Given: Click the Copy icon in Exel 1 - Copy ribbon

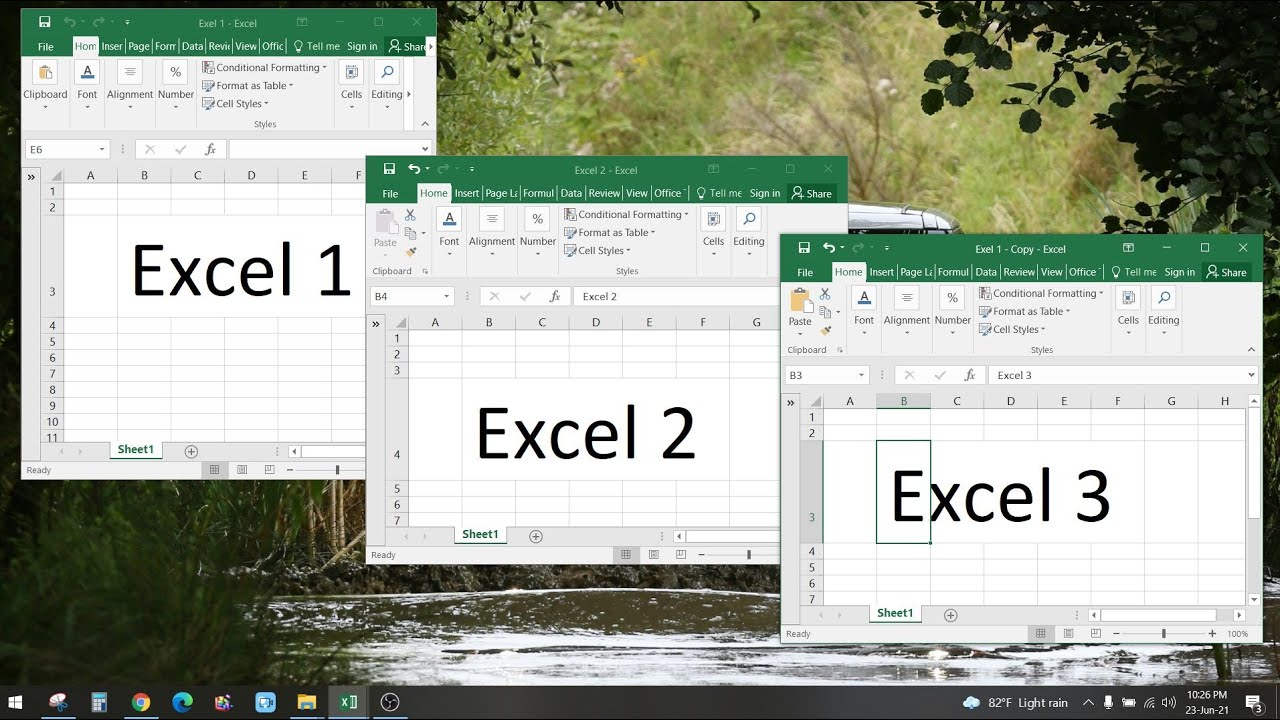Looking at the screenshot, I should (825, 312).
